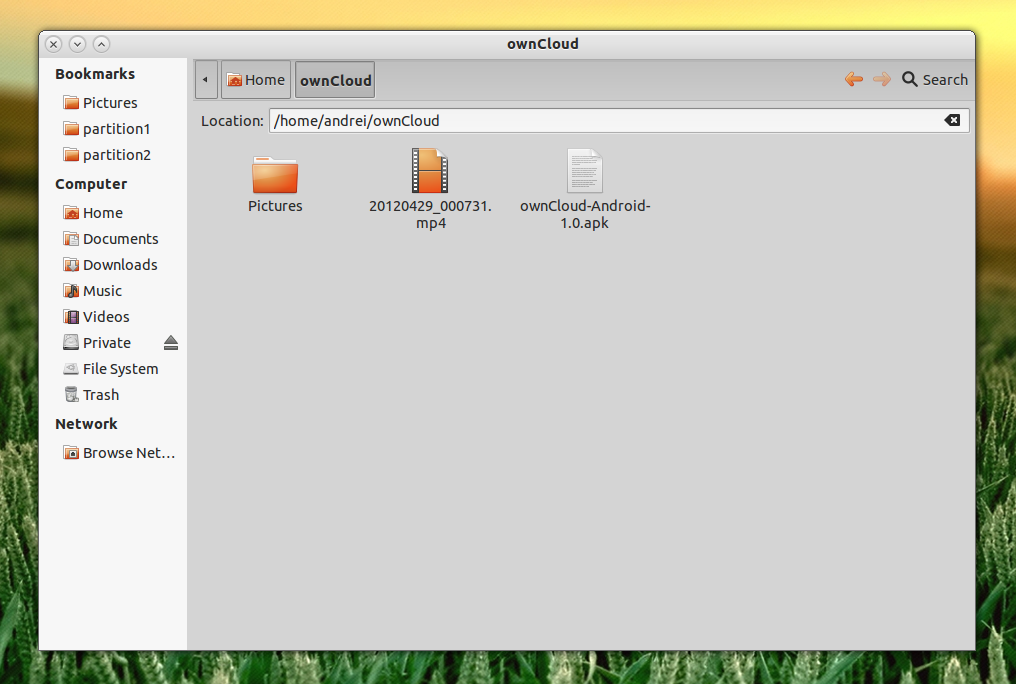
Task: Select the ownCloud breadcrumb segment
Action: tap(334, 79)
